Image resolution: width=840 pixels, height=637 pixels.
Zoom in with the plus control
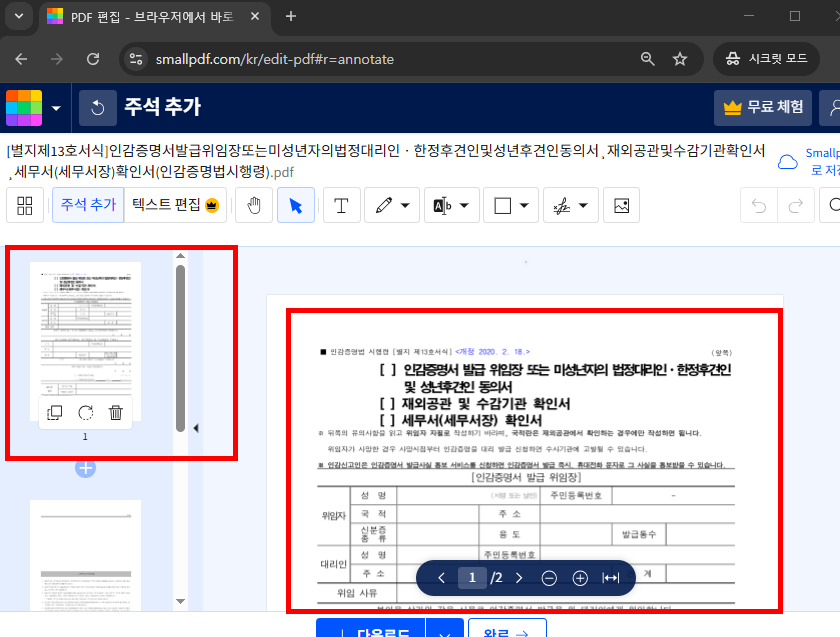pyautogui.click(x=580, y=577)
